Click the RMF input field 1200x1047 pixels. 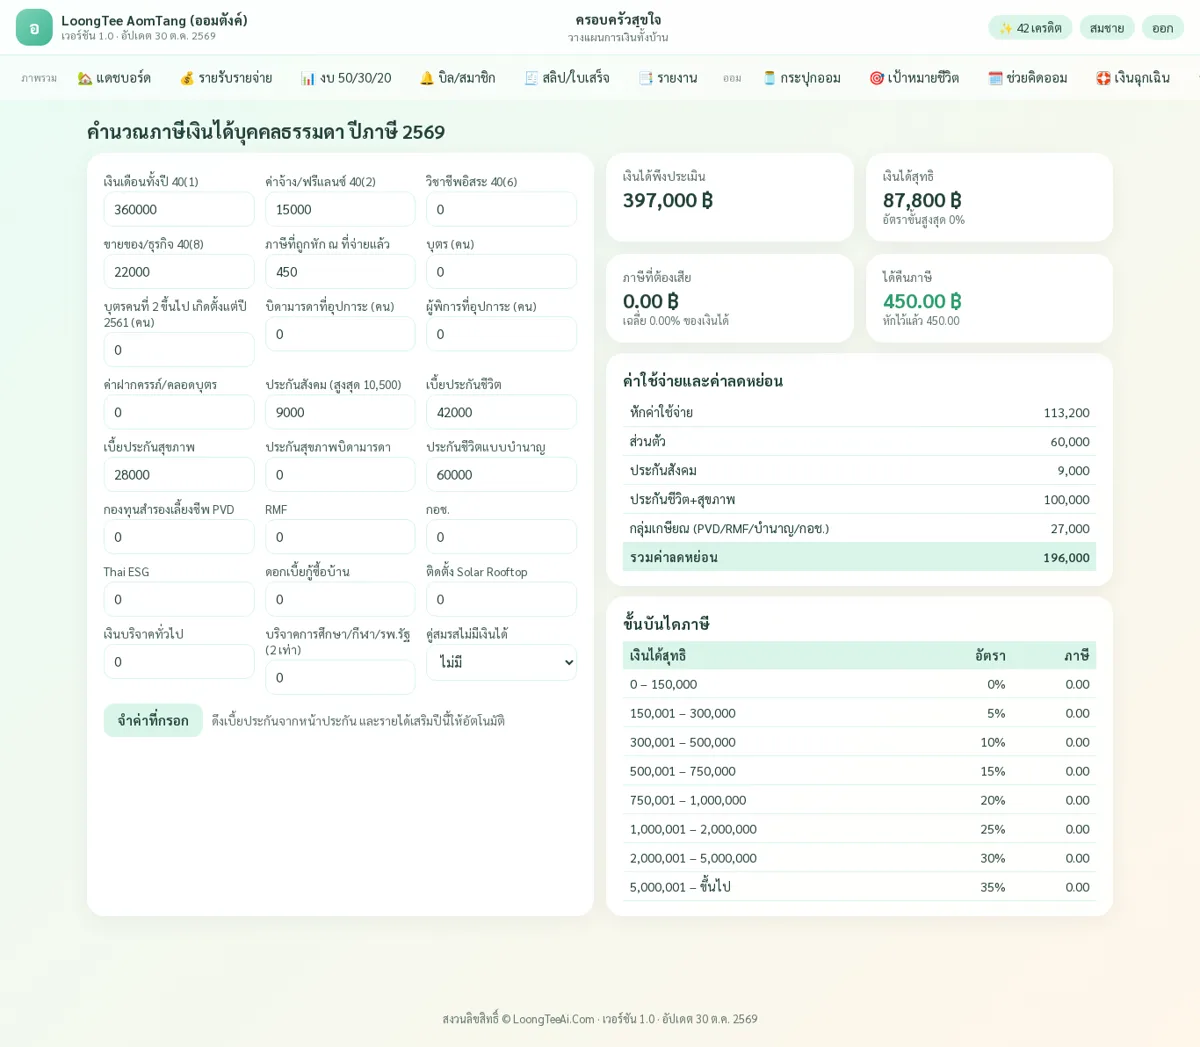[x=340, y=537]
